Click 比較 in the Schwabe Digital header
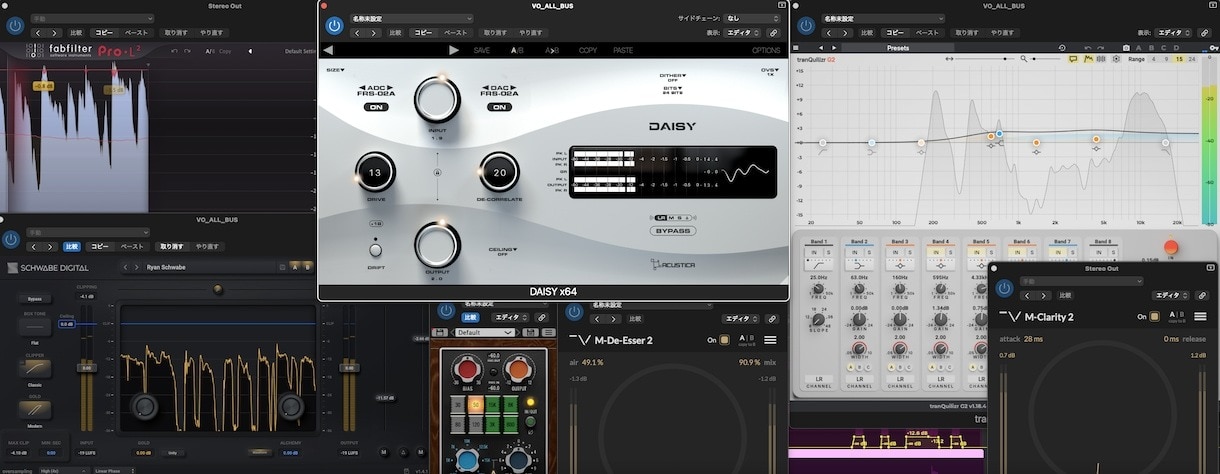The height and width of the screenshot is (474, 1220). pyautogui.click(x=72, y=246)
